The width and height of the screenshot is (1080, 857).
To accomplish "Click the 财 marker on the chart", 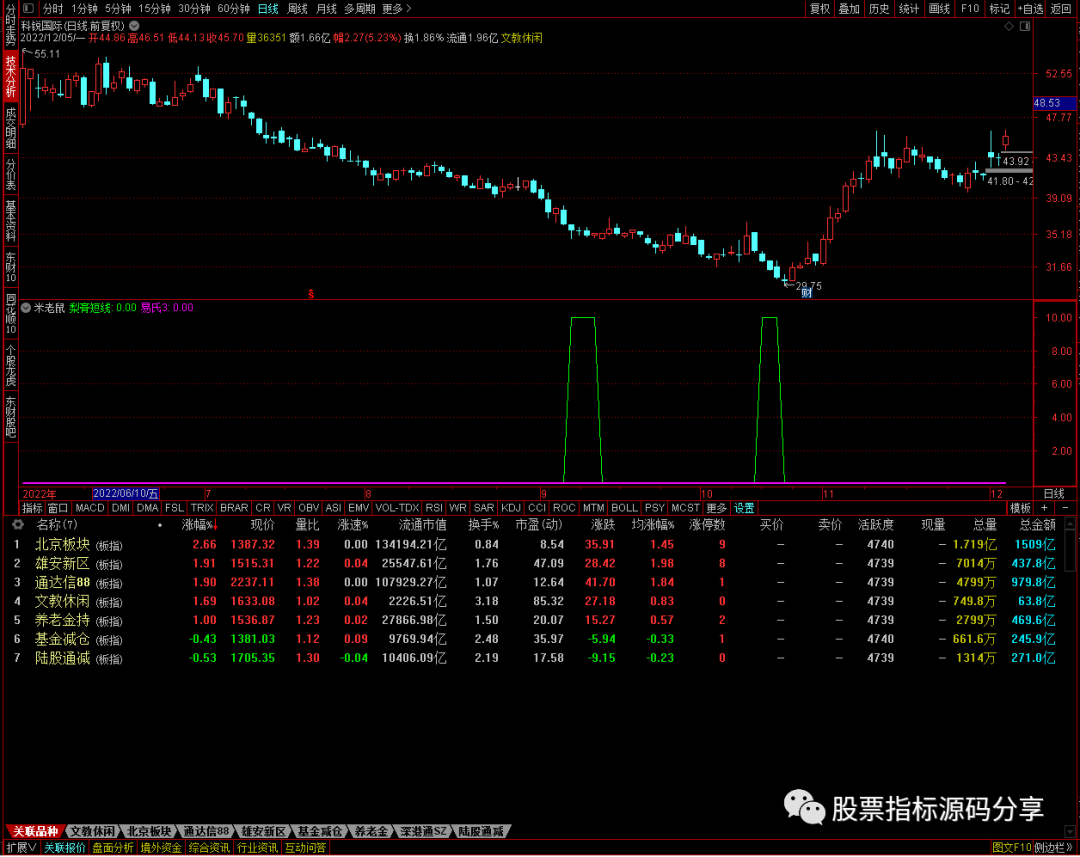I will tap(806, 293).
